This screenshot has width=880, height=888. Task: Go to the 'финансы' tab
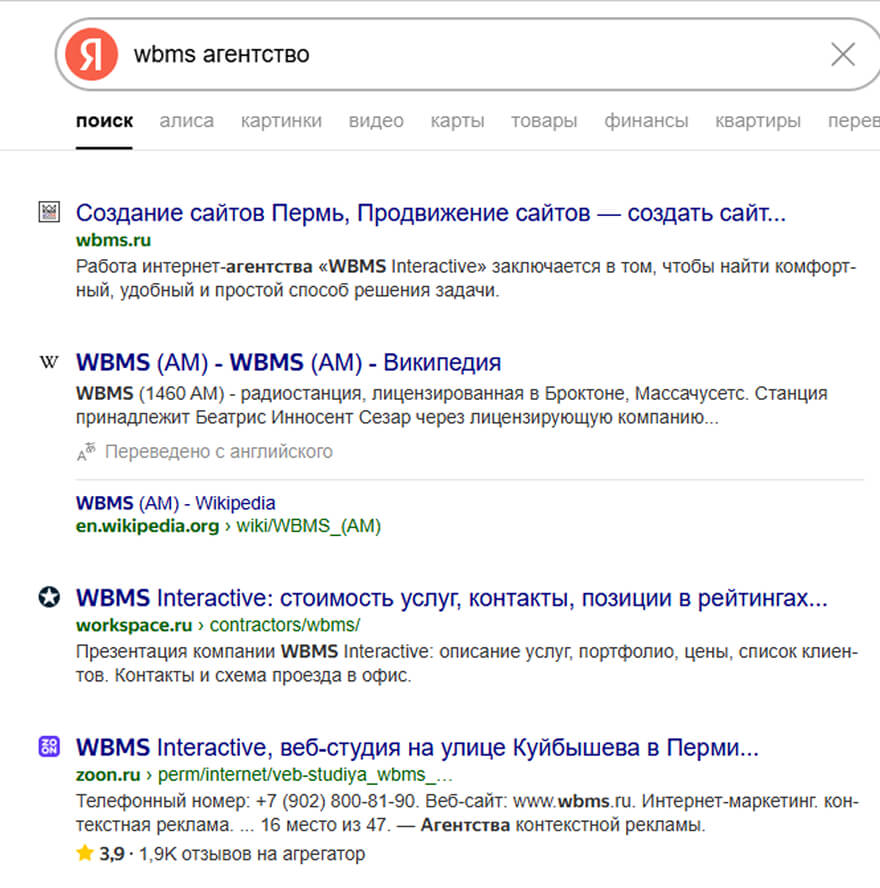(646, 121)
